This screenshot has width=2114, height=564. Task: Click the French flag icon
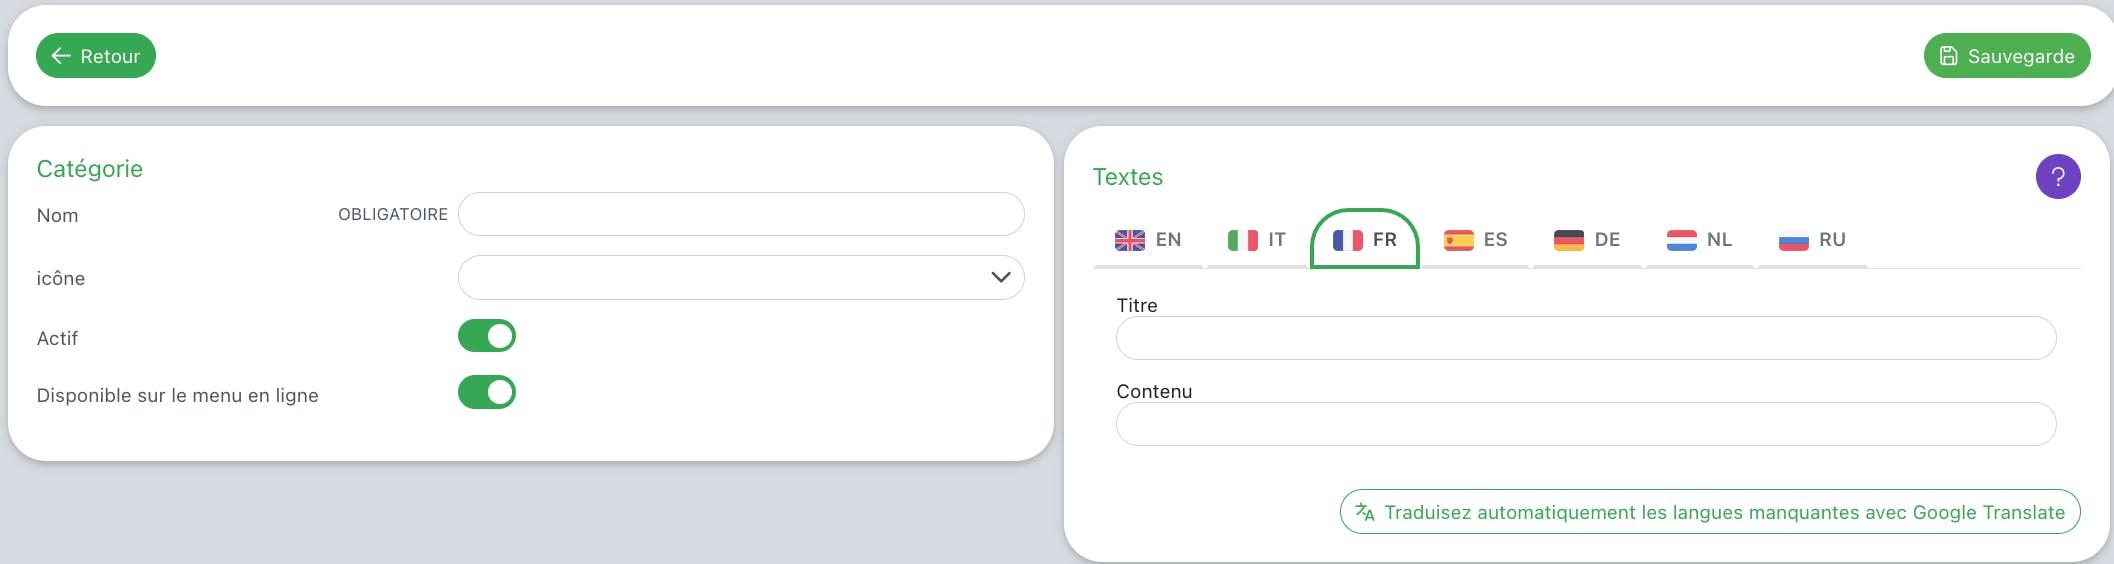tap(1347, 240)
